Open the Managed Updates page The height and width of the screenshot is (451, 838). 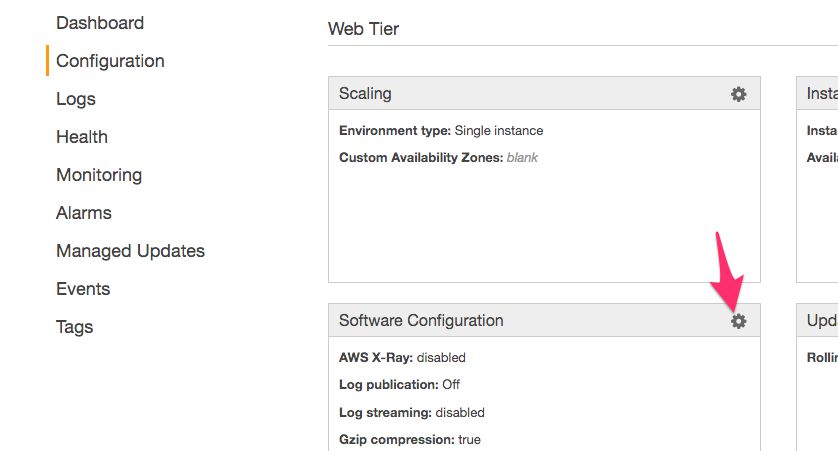click(x=130, y=251)
